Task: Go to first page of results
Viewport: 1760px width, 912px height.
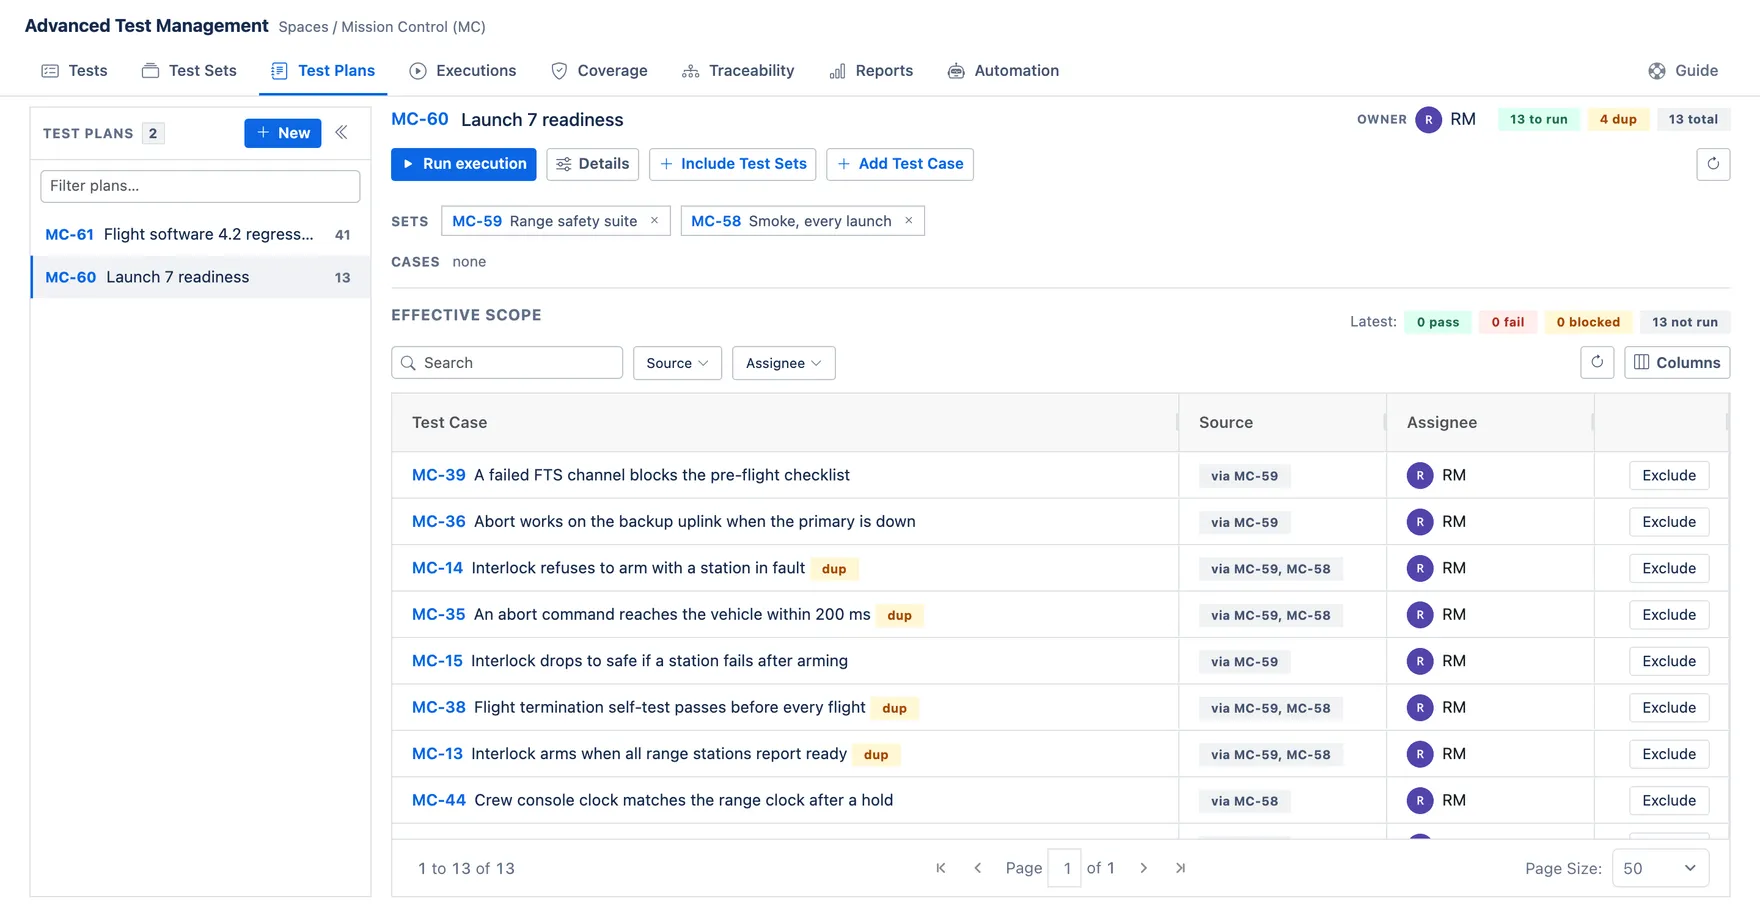Action: pos(941,868)
